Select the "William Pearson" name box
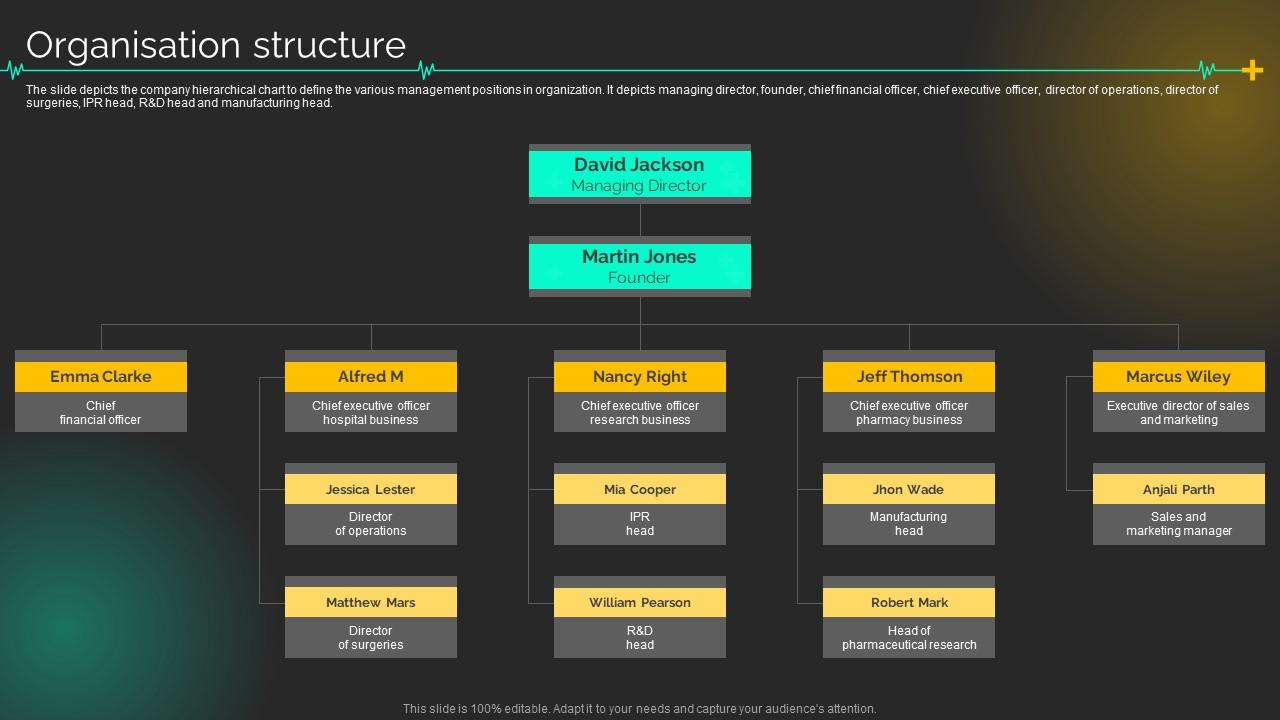This screenshot has width=1280, height=720. (640, 602)
